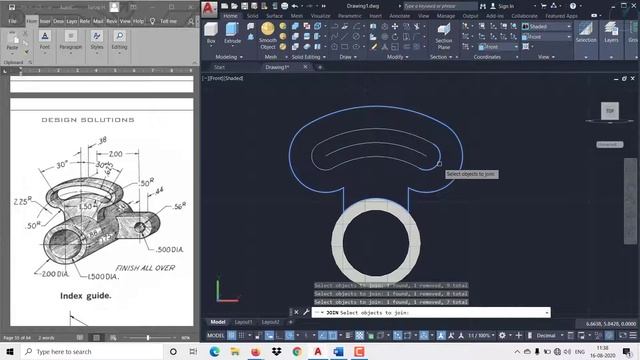The height and width of the screenshot is (360, 640).
Task: Add a new drawing tab with plus
Action: click(x=320, y=67)
